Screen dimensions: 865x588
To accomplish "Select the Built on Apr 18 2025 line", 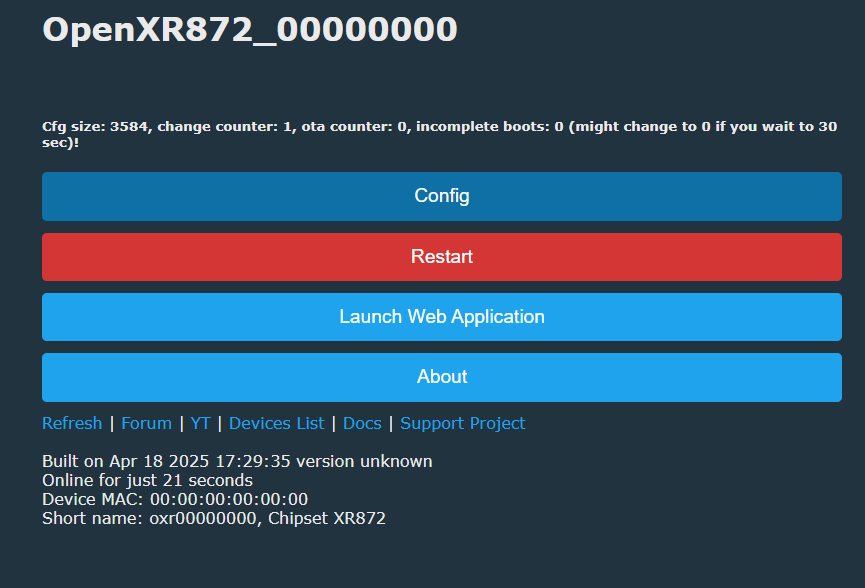I will (x=237, y=461).
